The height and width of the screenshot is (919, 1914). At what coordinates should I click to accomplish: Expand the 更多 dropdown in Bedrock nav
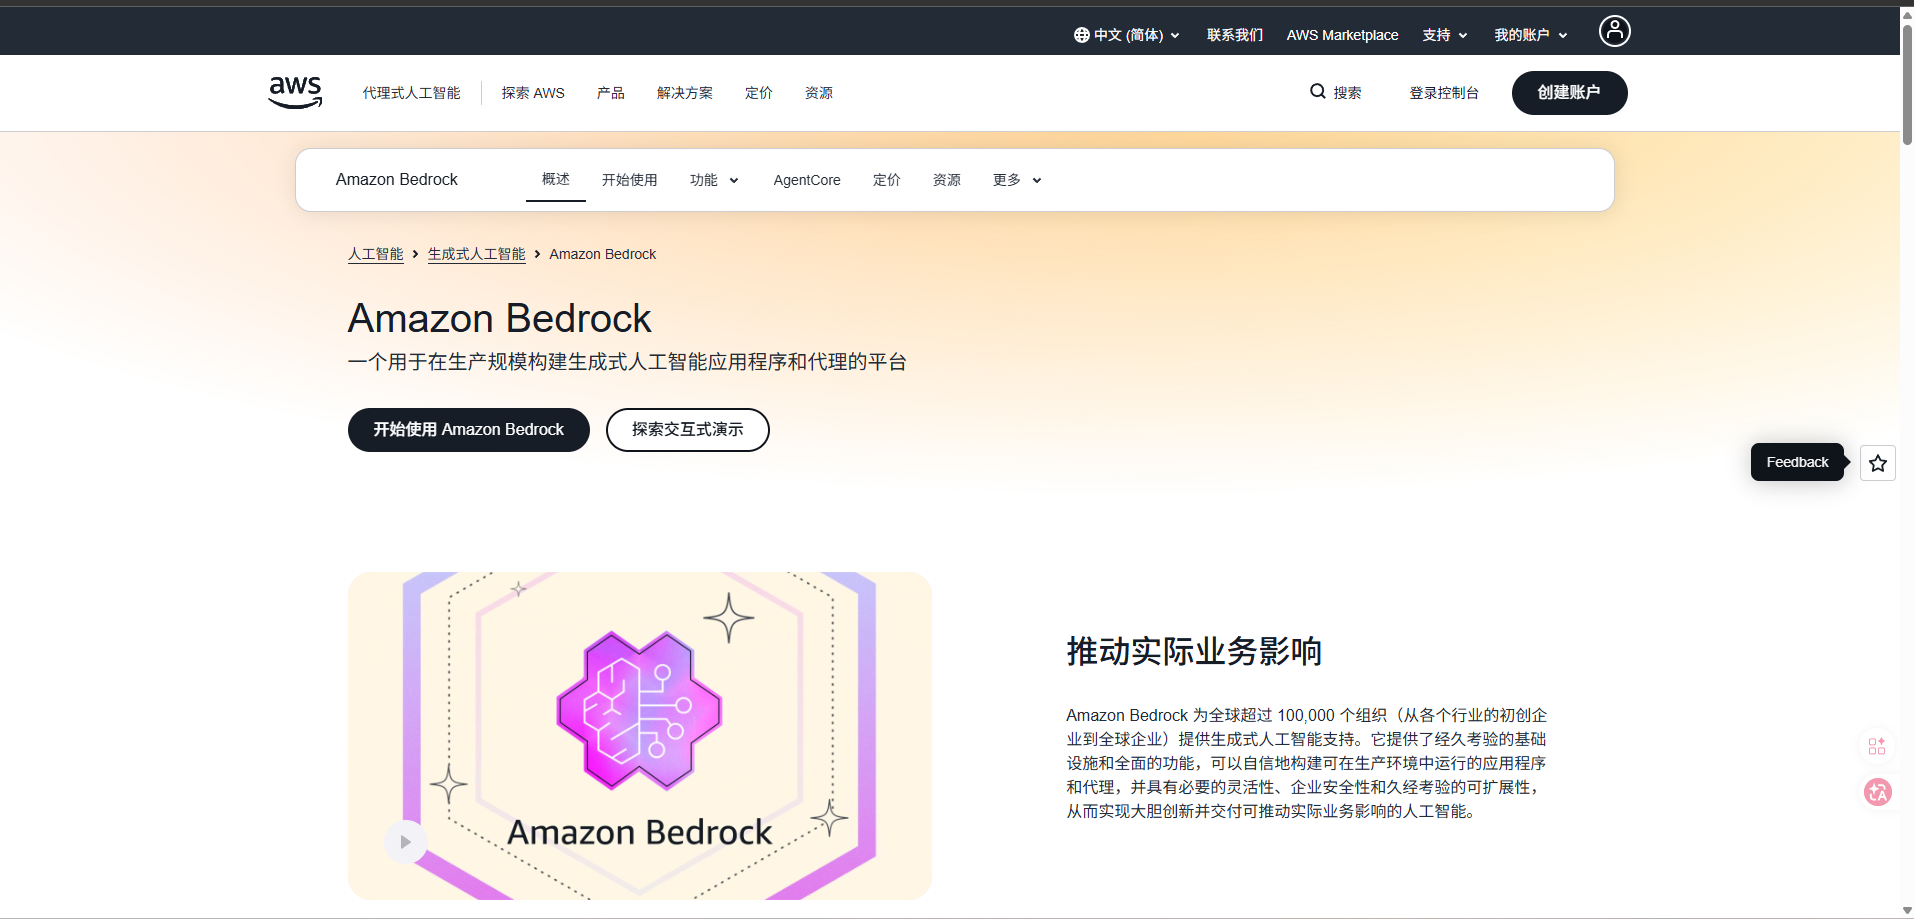click(x=1017, y=180)
